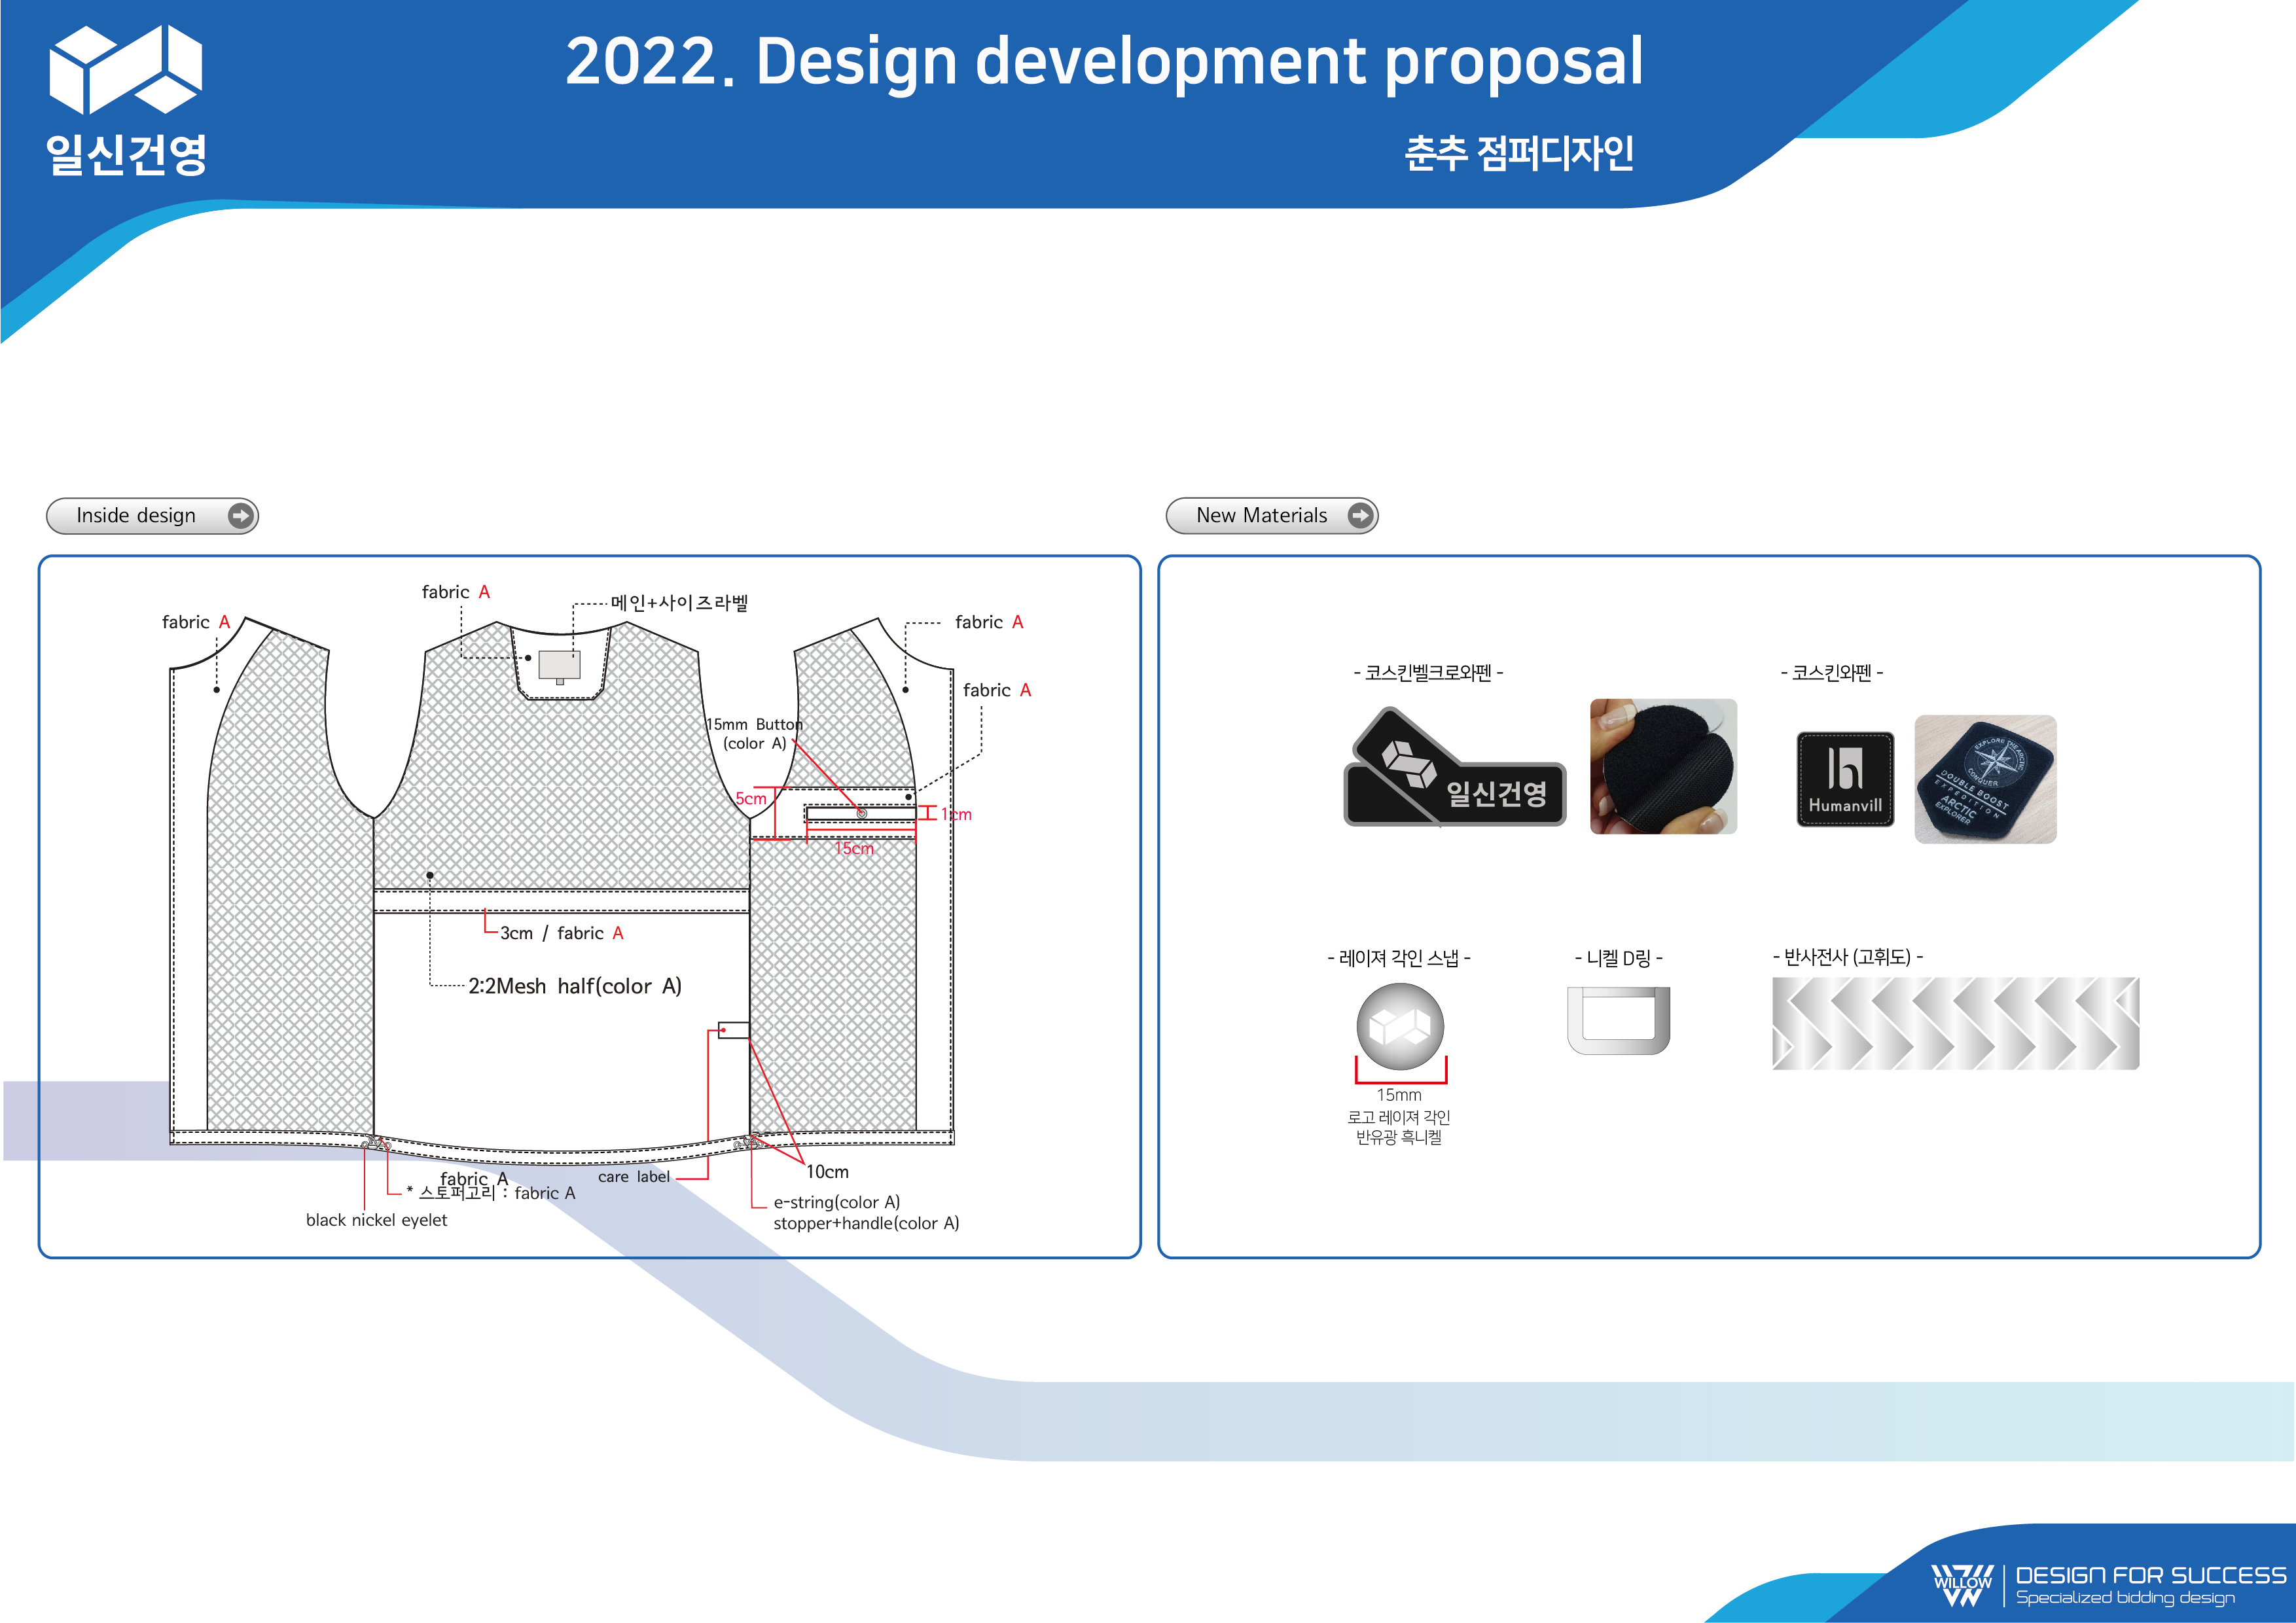Click the care label annotation text
The height and width of the screenshot is (1623, 2296).
tap(633, 1177)
